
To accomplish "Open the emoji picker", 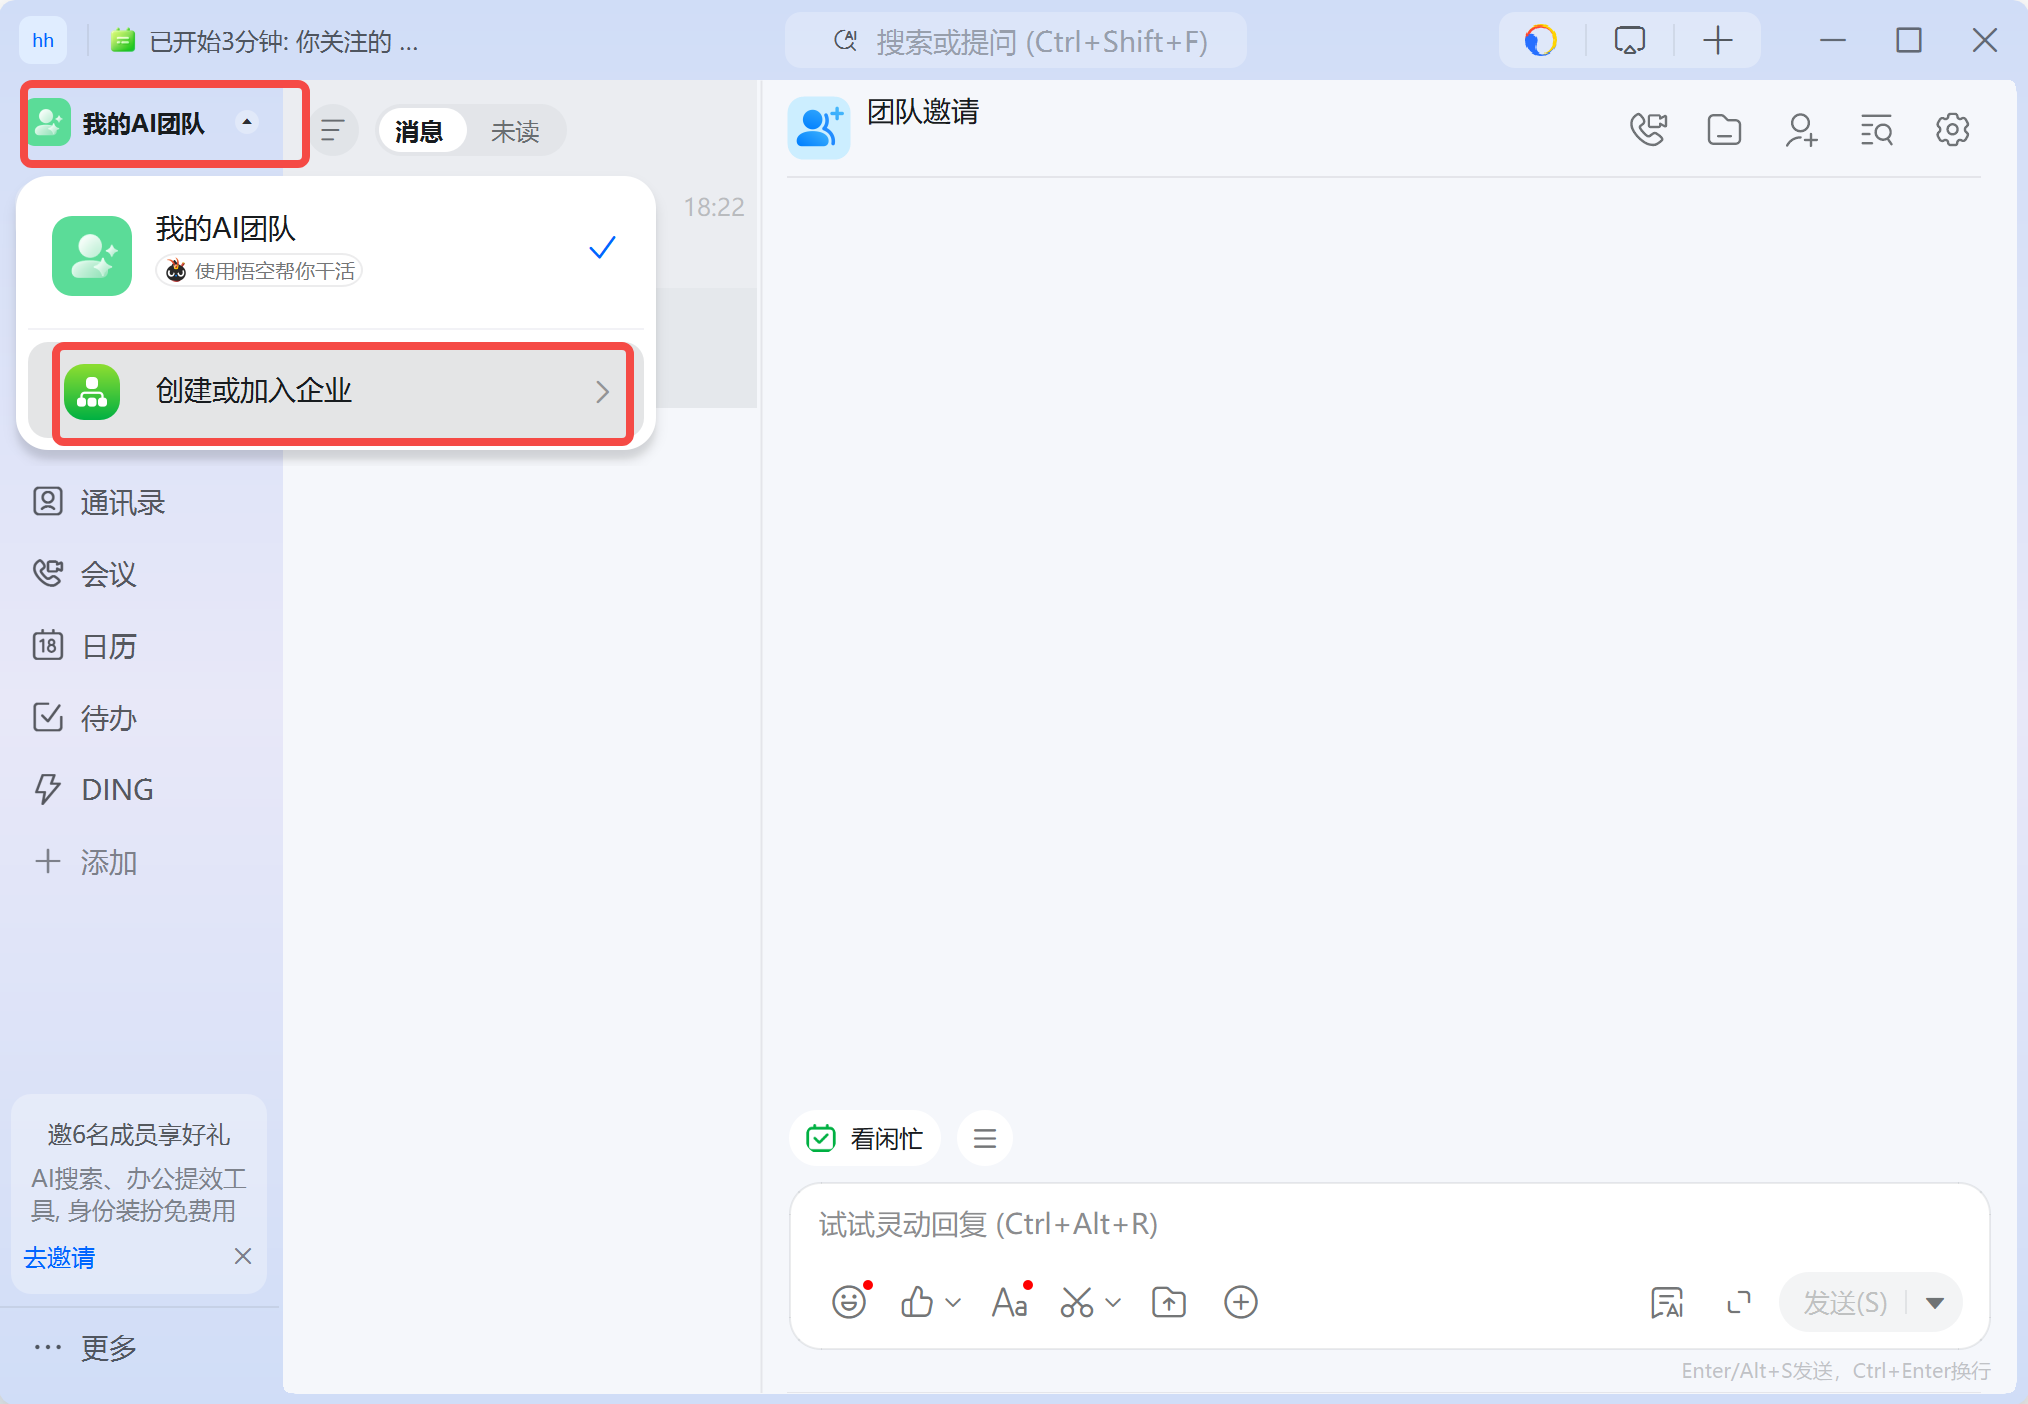I will click(849, 1302).
